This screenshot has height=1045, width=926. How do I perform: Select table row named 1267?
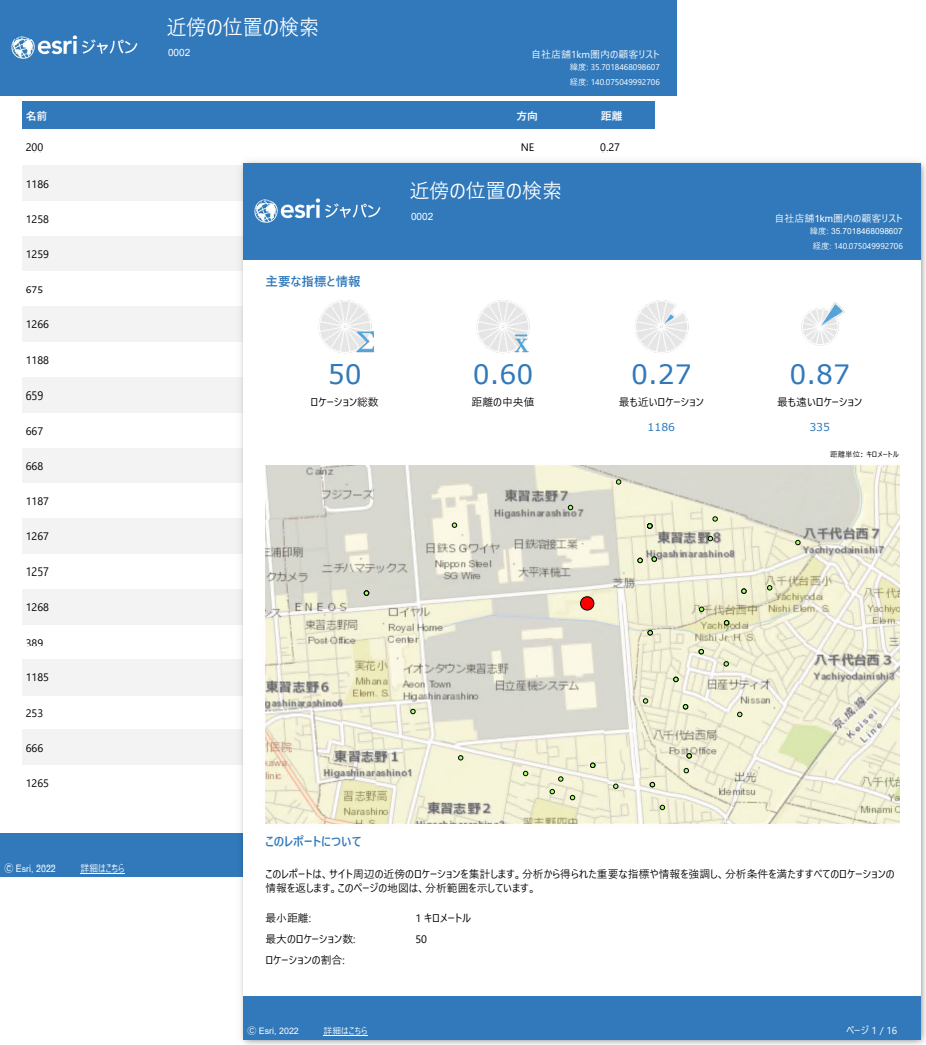coord(132,536)
